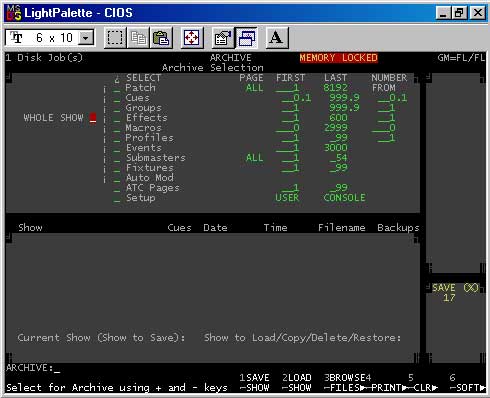Toggle the ATC Pages select field
Screen dimensions: 490x398
point(117,189)
